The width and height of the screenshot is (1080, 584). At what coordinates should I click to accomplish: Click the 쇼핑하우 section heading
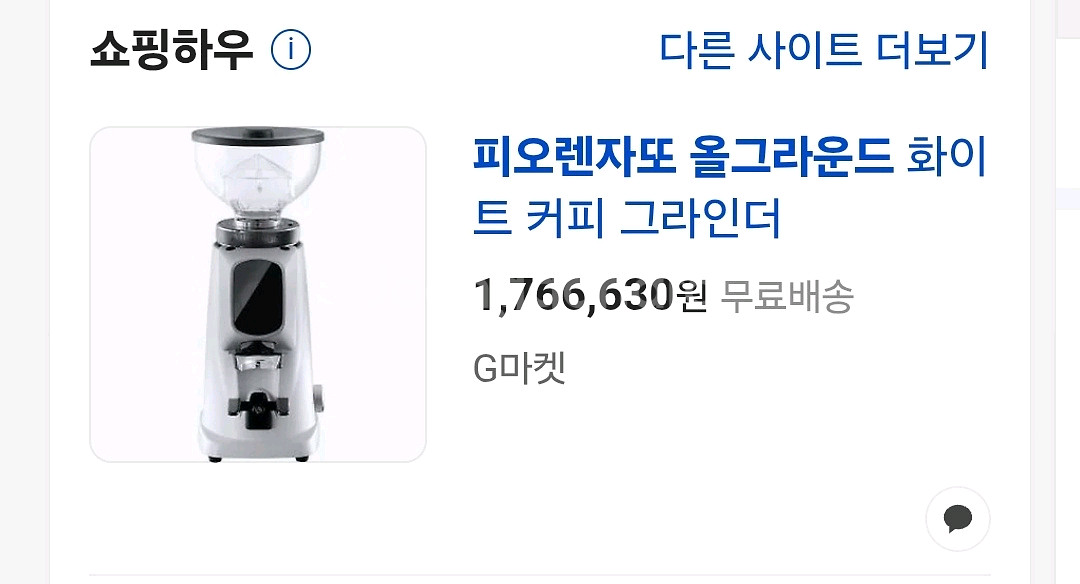172,50
